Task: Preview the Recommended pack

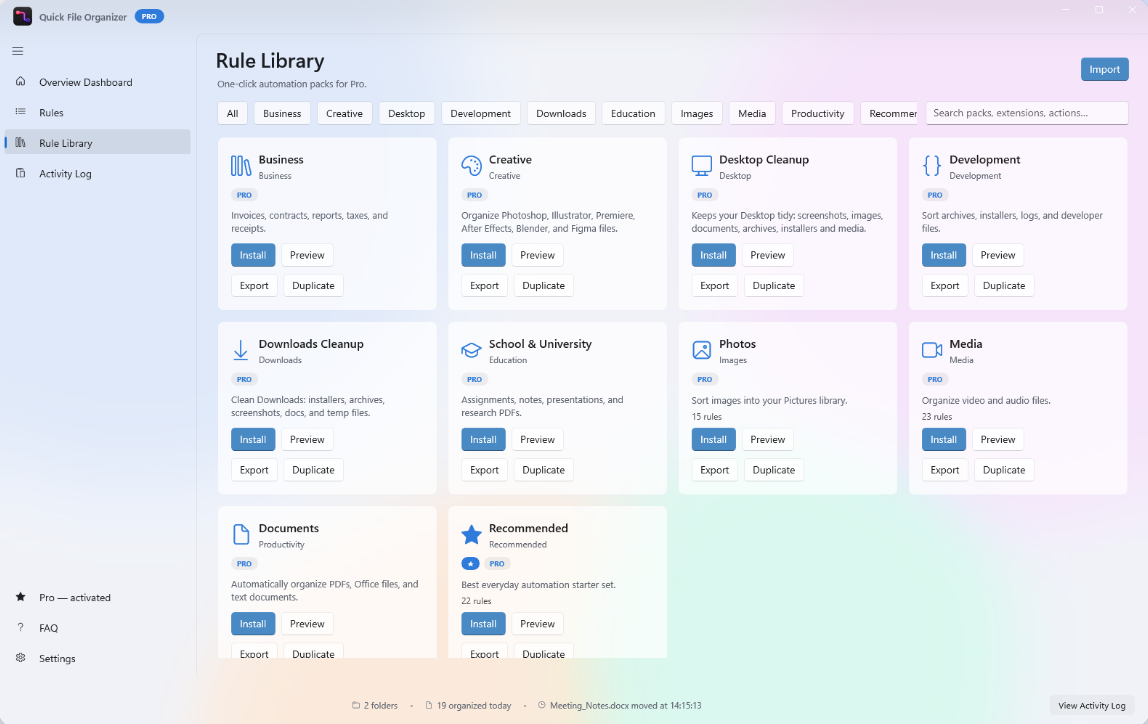Action: click(x=537, y=624)
